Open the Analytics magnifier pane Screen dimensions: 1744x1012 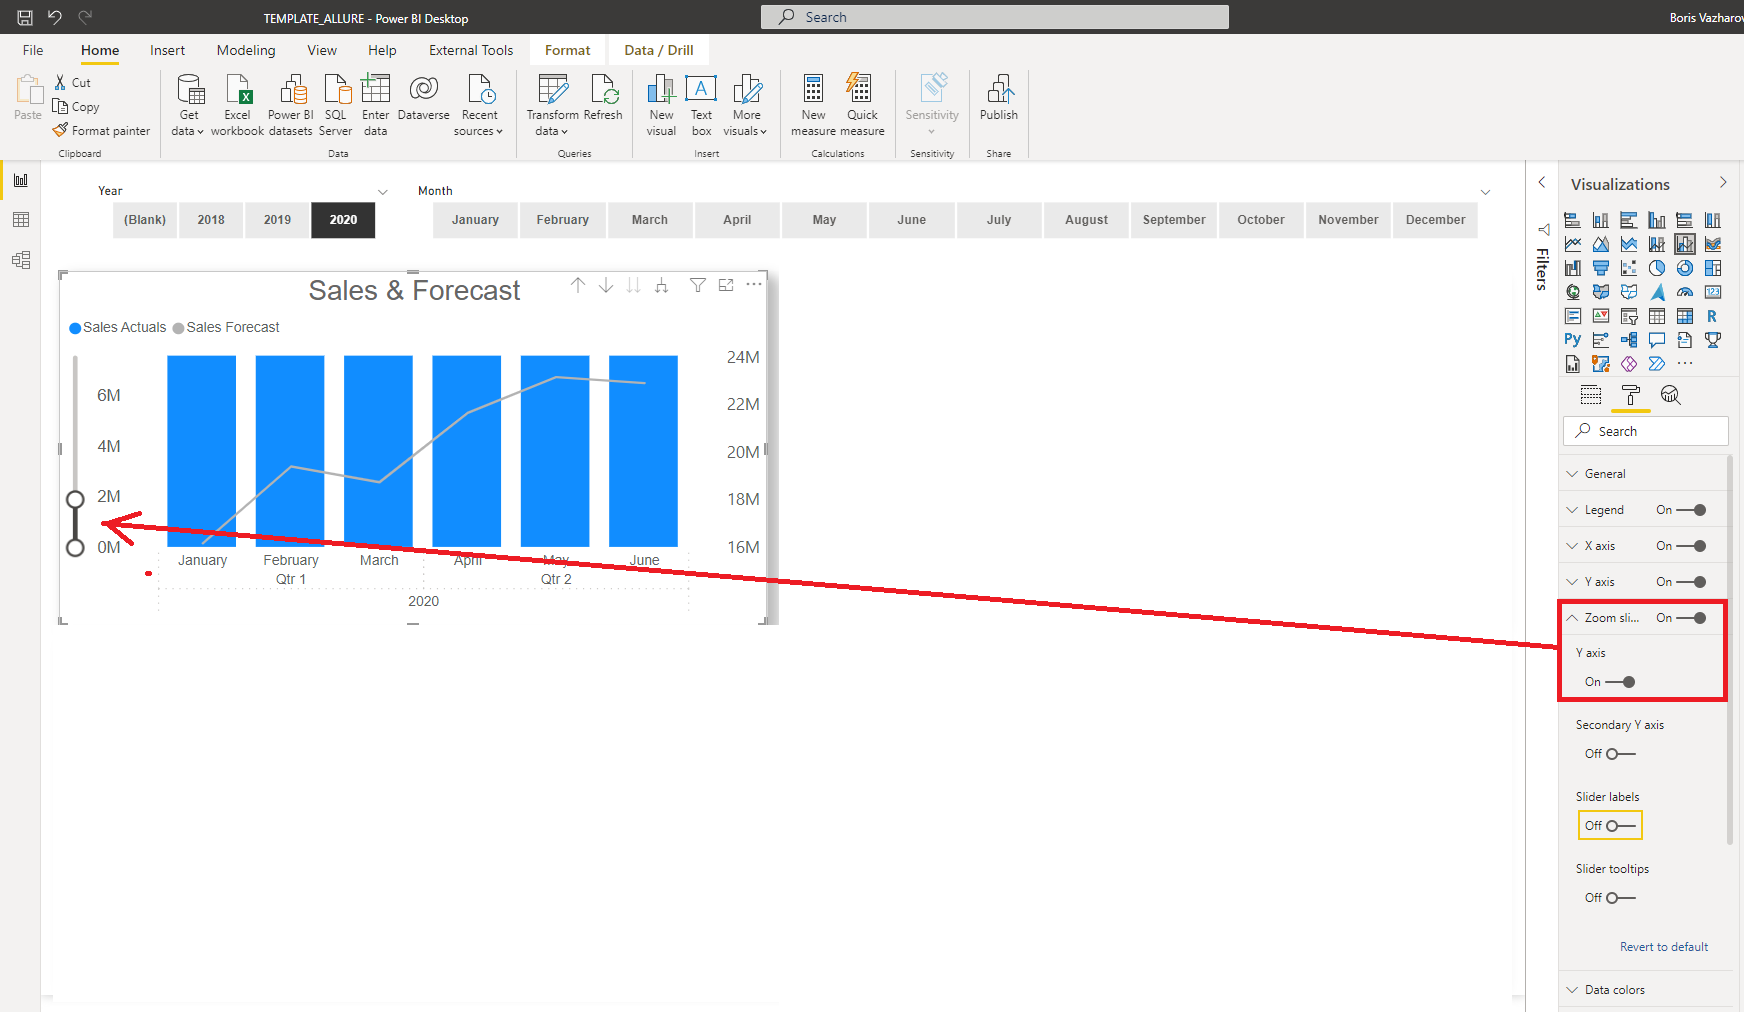pyautogui.click(x=1670, y=395)
